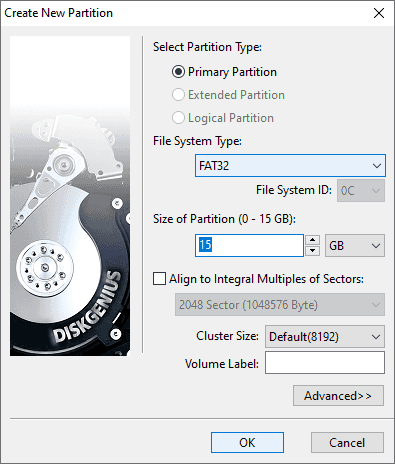Click the File System Type label

click(197, 141)
